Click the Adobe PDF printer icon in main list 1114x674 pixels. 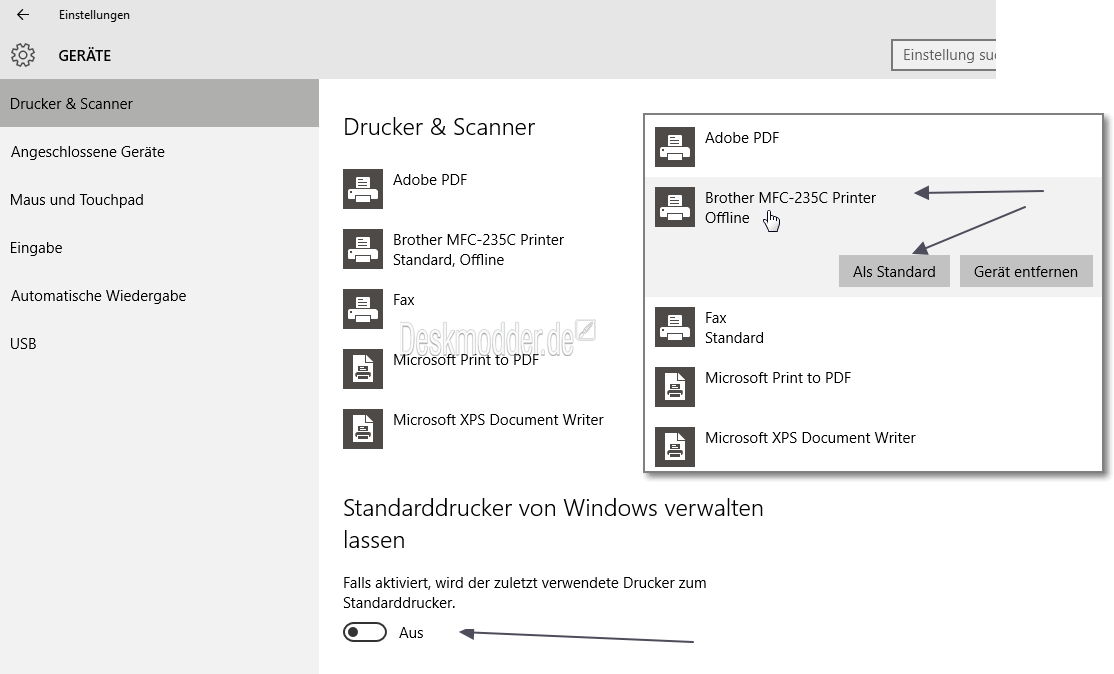pos(362,189)
